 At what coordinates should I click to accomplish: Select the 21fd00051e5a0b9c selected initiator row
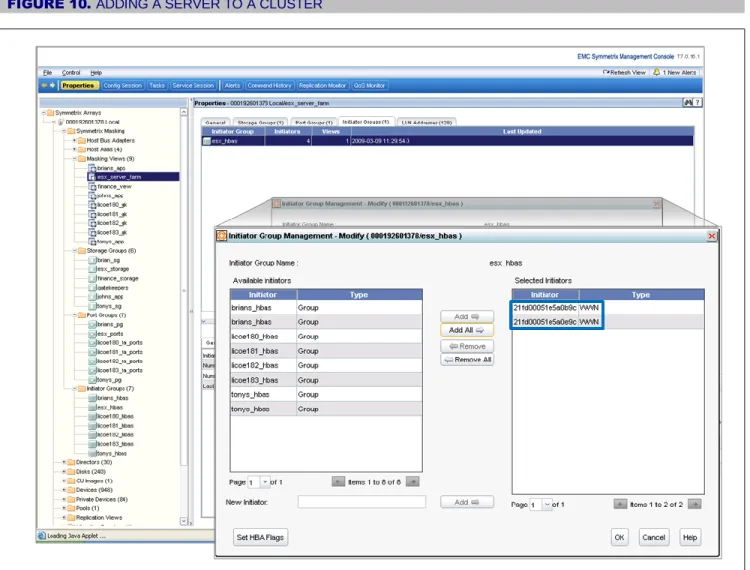point(608,308)
